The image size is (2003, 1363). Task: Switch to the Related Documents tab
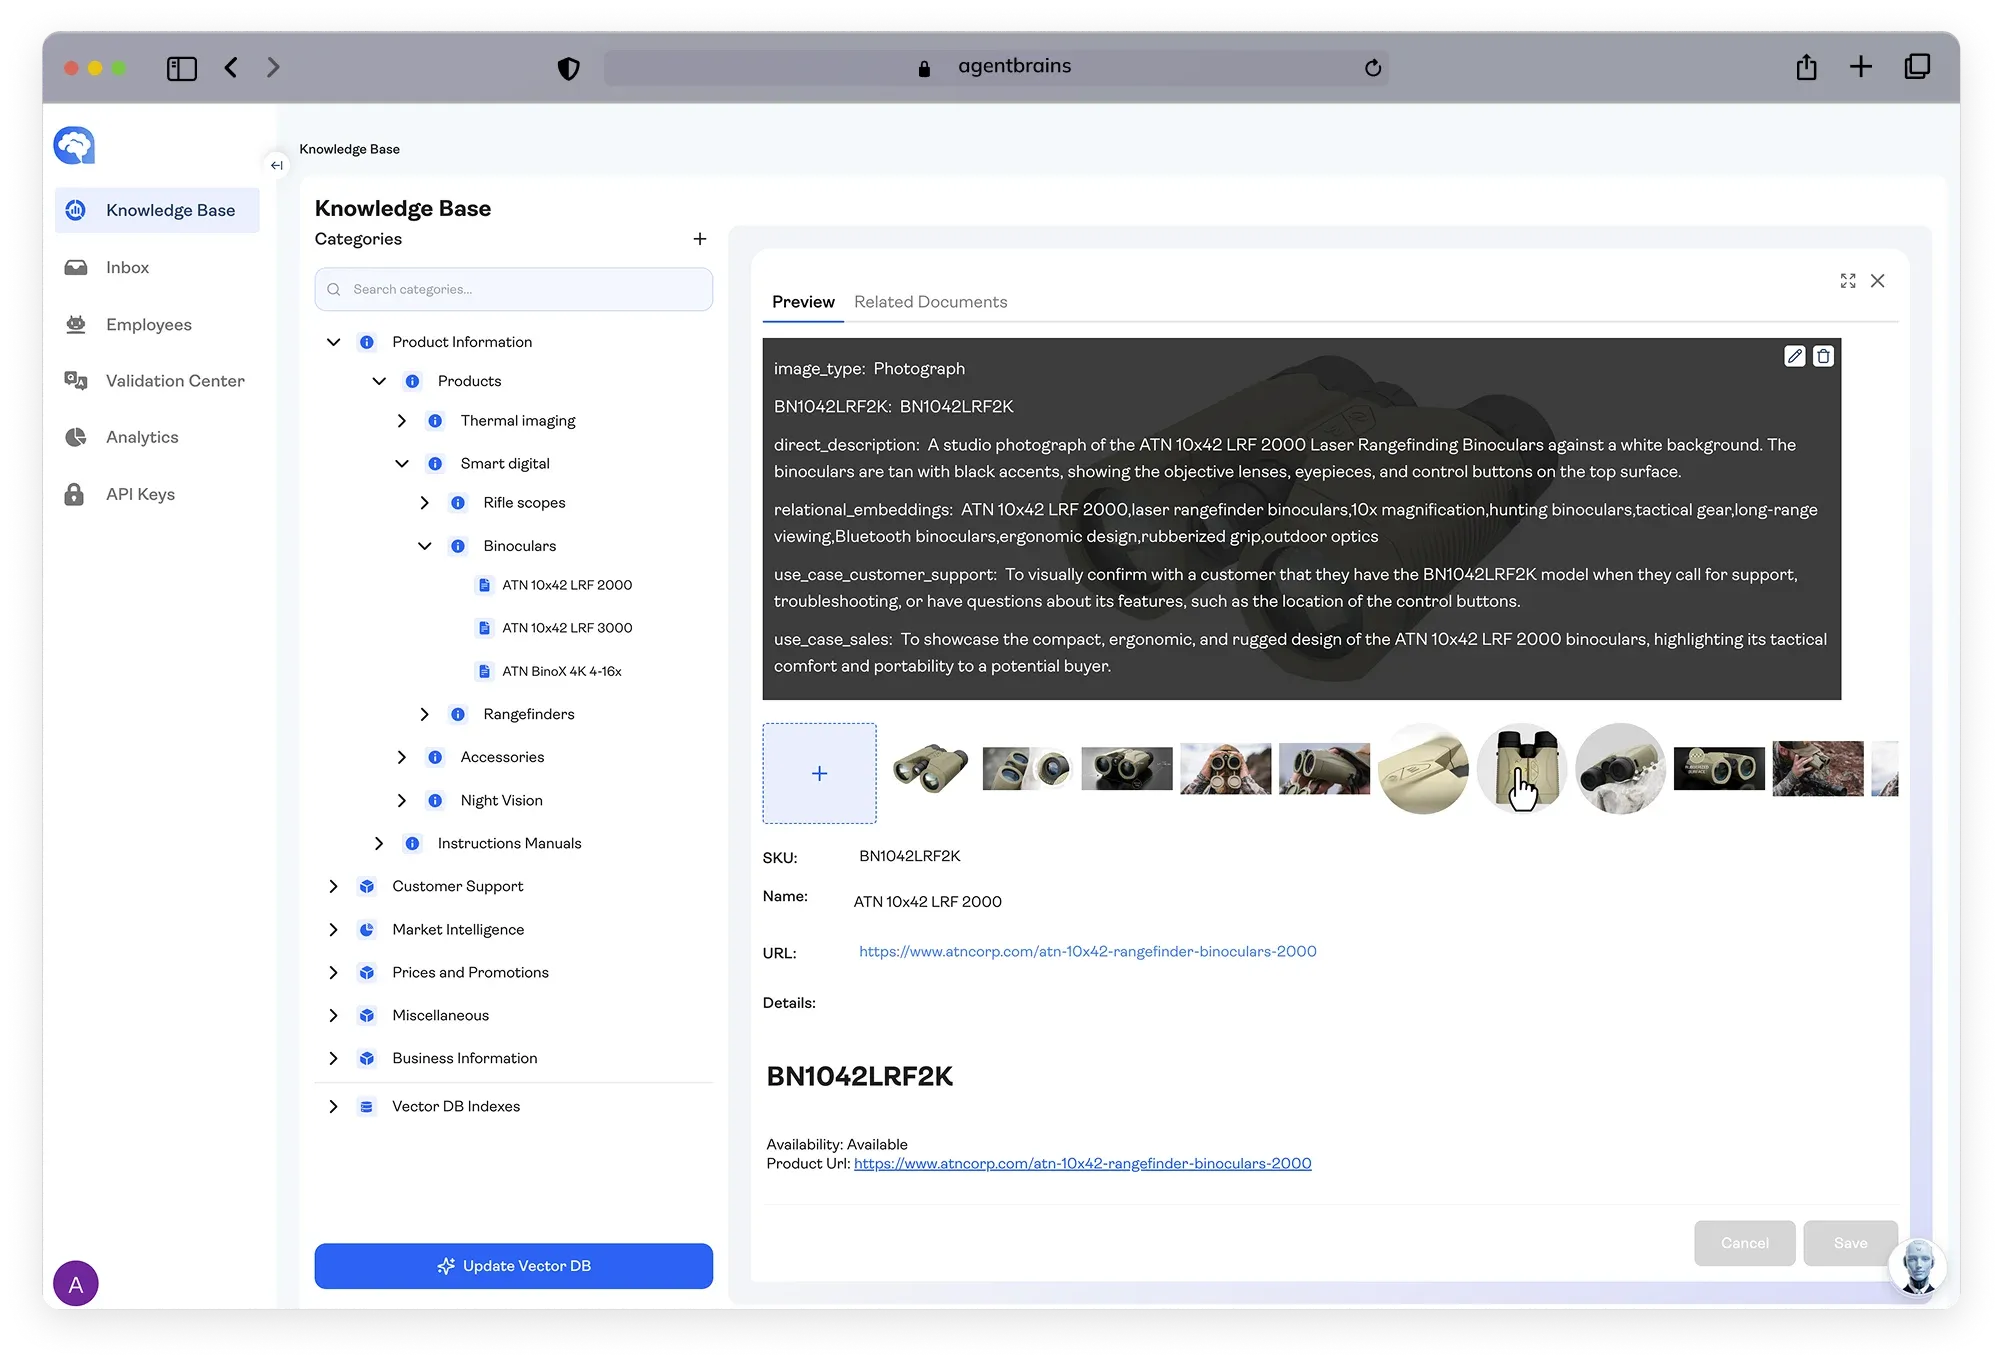click(x=930, y=302)
